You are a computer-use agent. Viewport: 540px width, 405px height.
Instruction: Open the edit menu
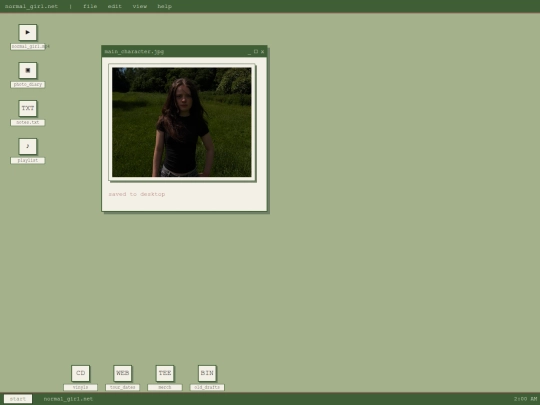115,6
